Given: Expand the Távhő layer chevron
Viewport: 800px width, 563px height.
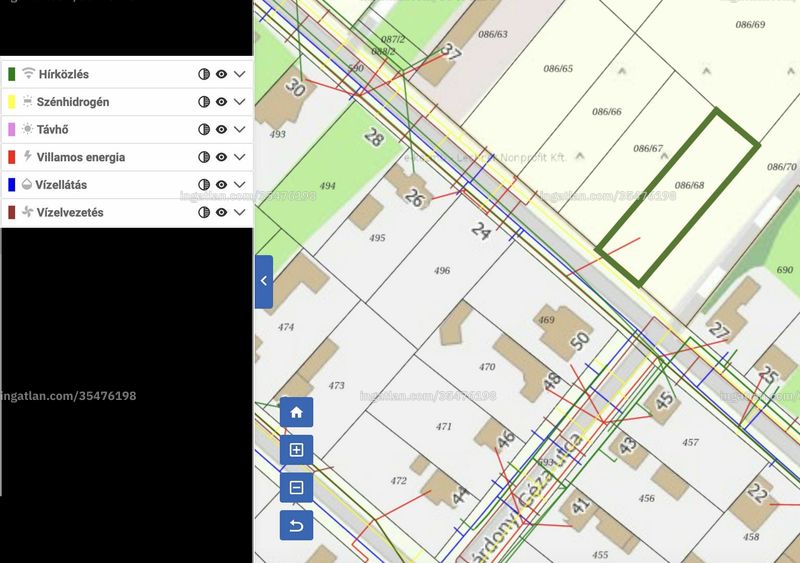Looking at the screenshot, I should (x=240, y=129).
